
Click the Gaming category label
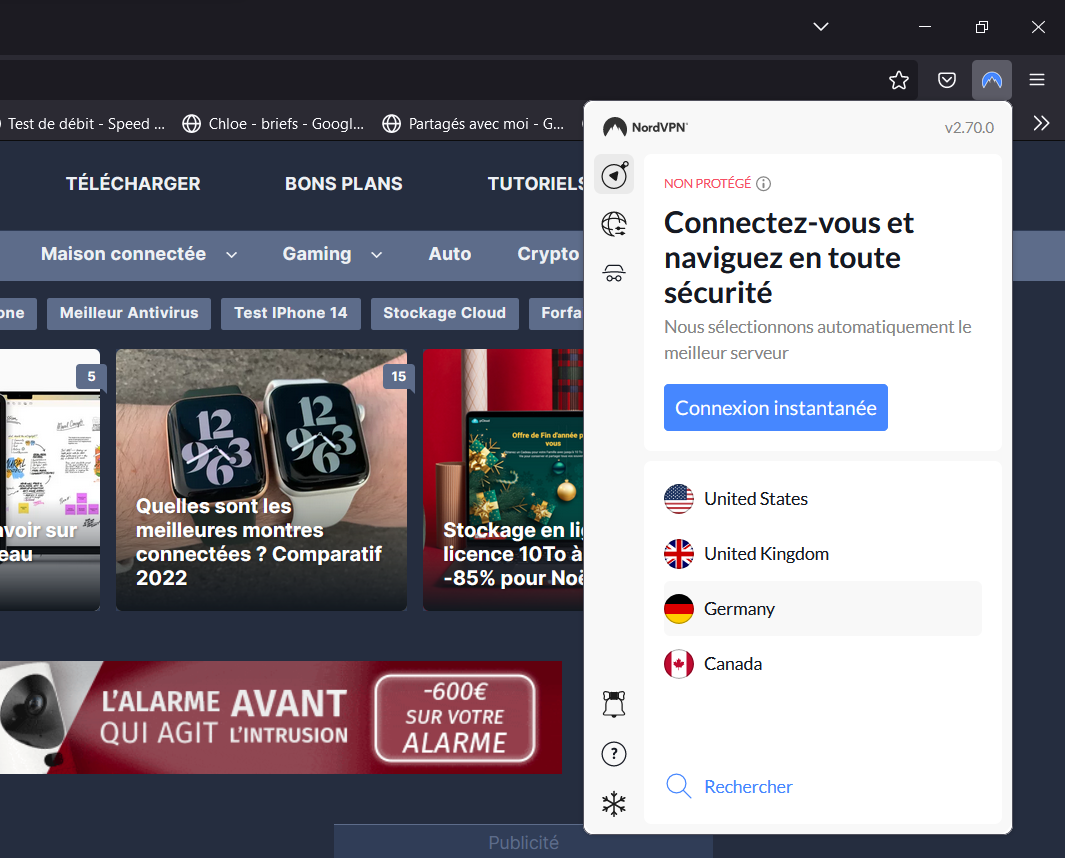(317, 253)
